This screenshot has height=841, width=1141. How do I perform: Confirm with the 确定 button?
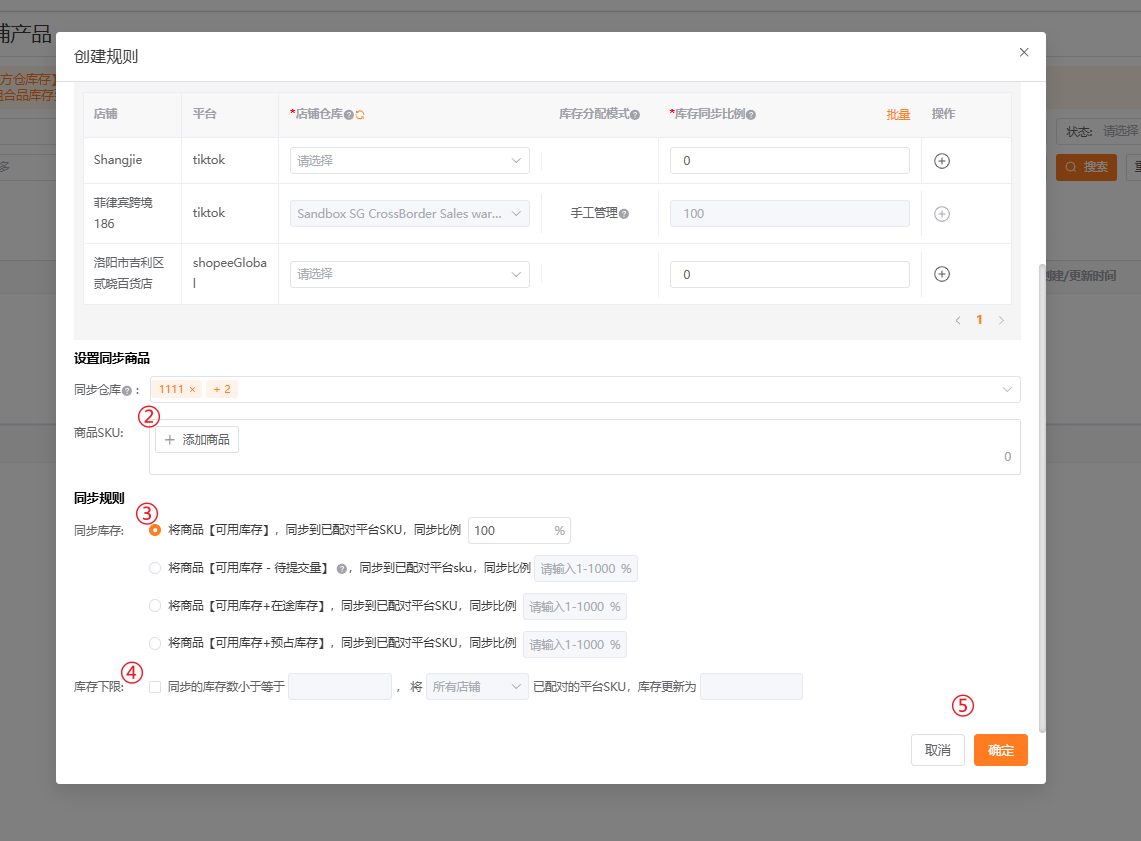click(1001, 750)
